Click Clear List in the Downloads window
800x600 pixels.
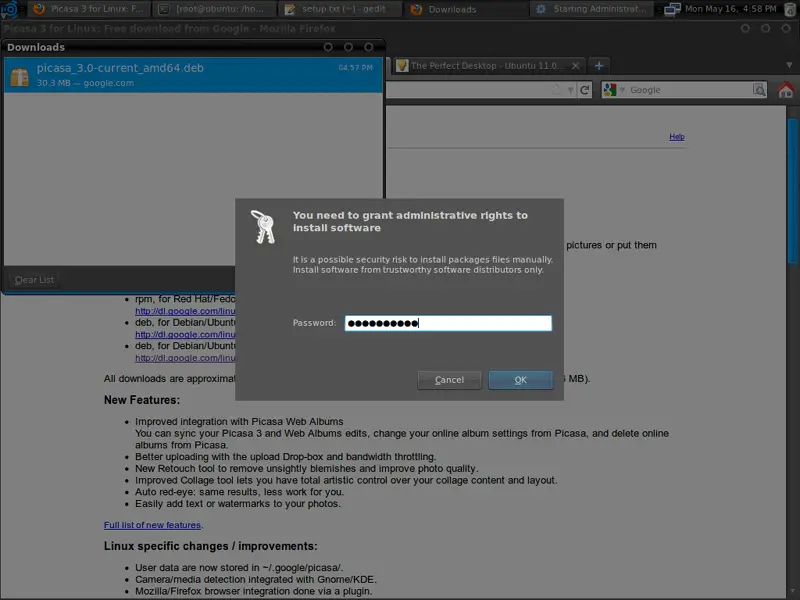point(34,280)
